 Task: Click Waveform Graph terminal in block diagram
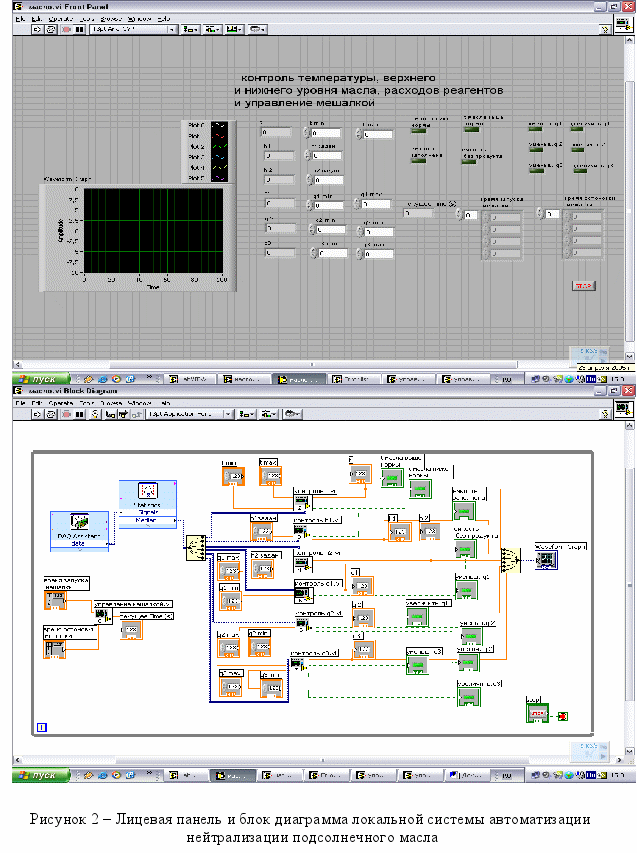click(546, 560)
